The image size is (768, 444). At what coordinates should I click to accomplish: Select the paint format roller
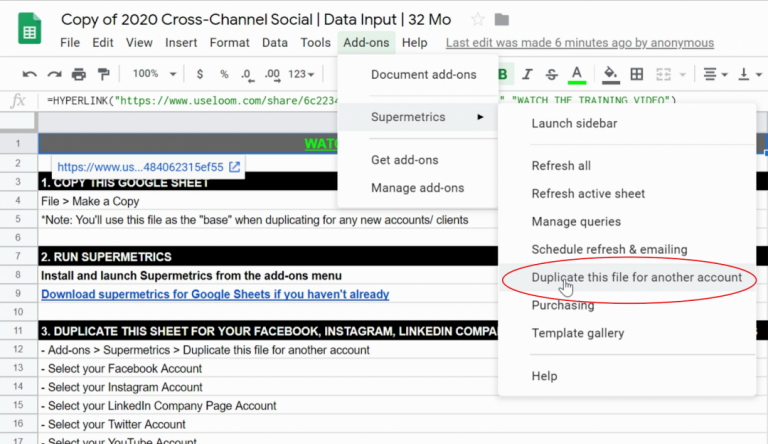click(104, 75)
